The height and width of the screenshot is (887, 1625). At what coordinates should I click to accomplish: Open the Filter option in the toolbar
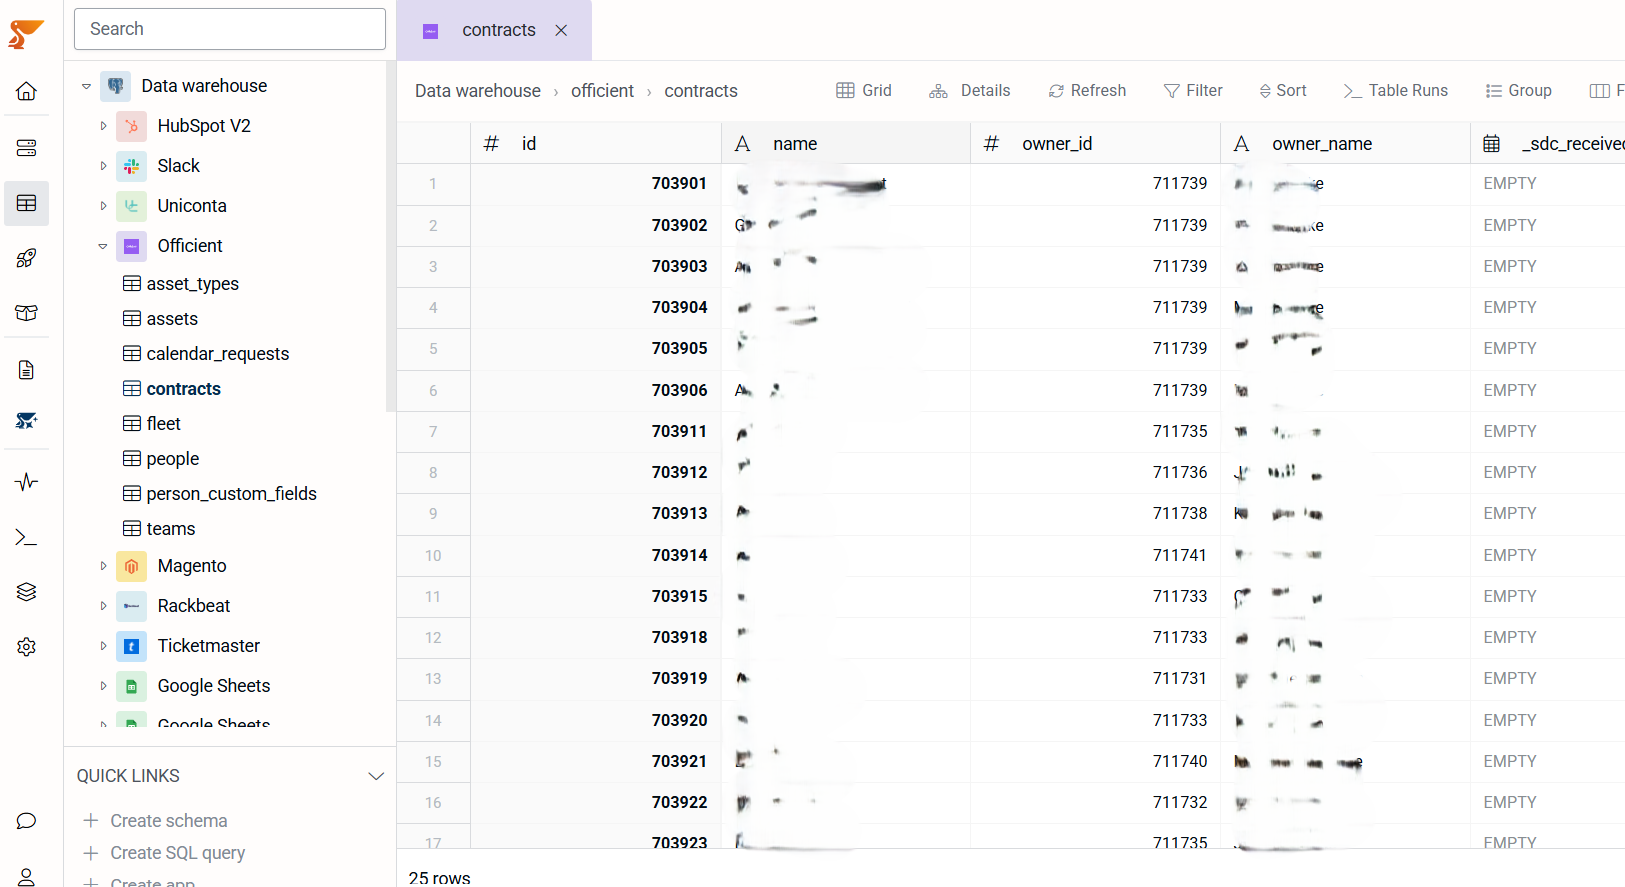point(1193,90)
